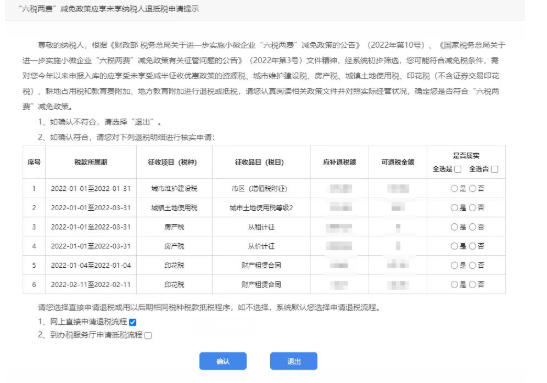The height and width of the screenshot is (383, 547).
Task: Click the 从租计征 cell
Action: 261,227
